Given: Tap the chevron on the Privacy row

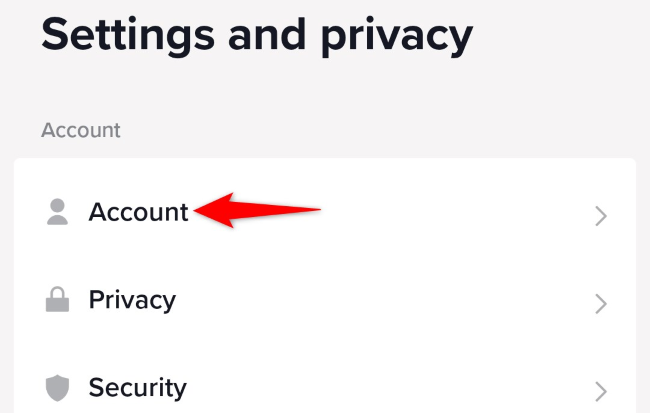Looking at the screenshot, I should click(601, 302).
